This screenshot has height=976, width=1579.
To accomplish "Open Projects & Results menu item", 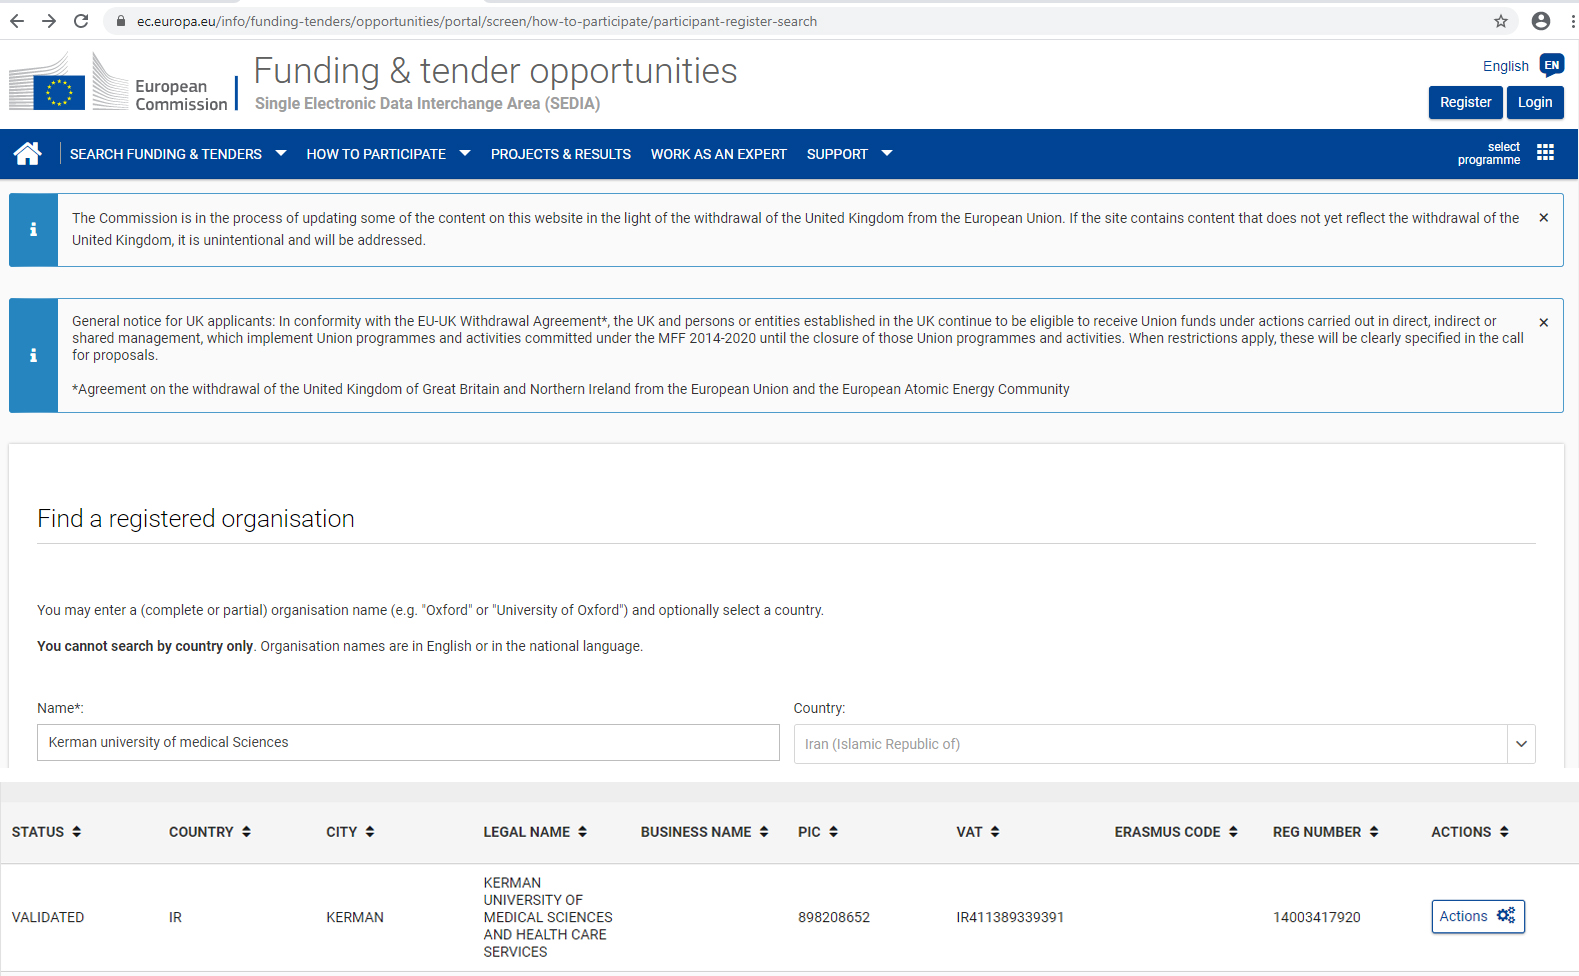I will [x=560, y=154].
